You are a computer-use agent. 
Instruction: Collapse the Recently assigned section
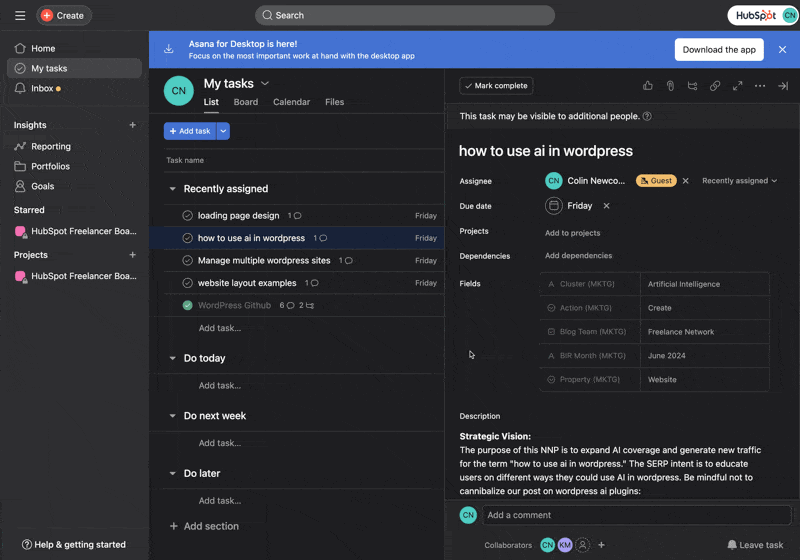[172, 189]
